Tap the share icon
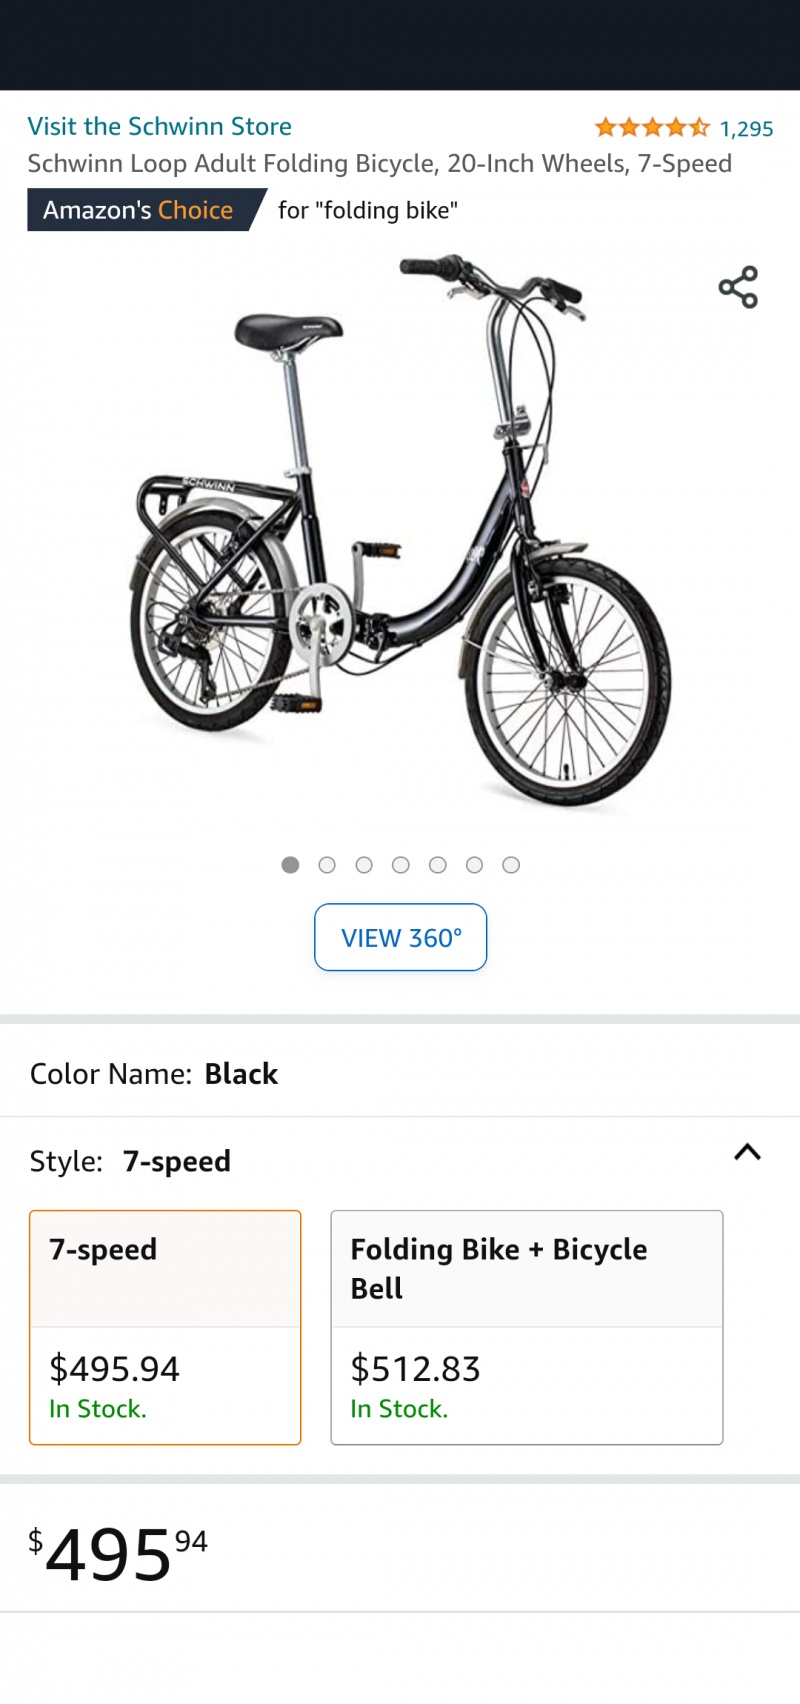Image resolution: width=800 pixels, height=1704 pixels. (738, 287)
